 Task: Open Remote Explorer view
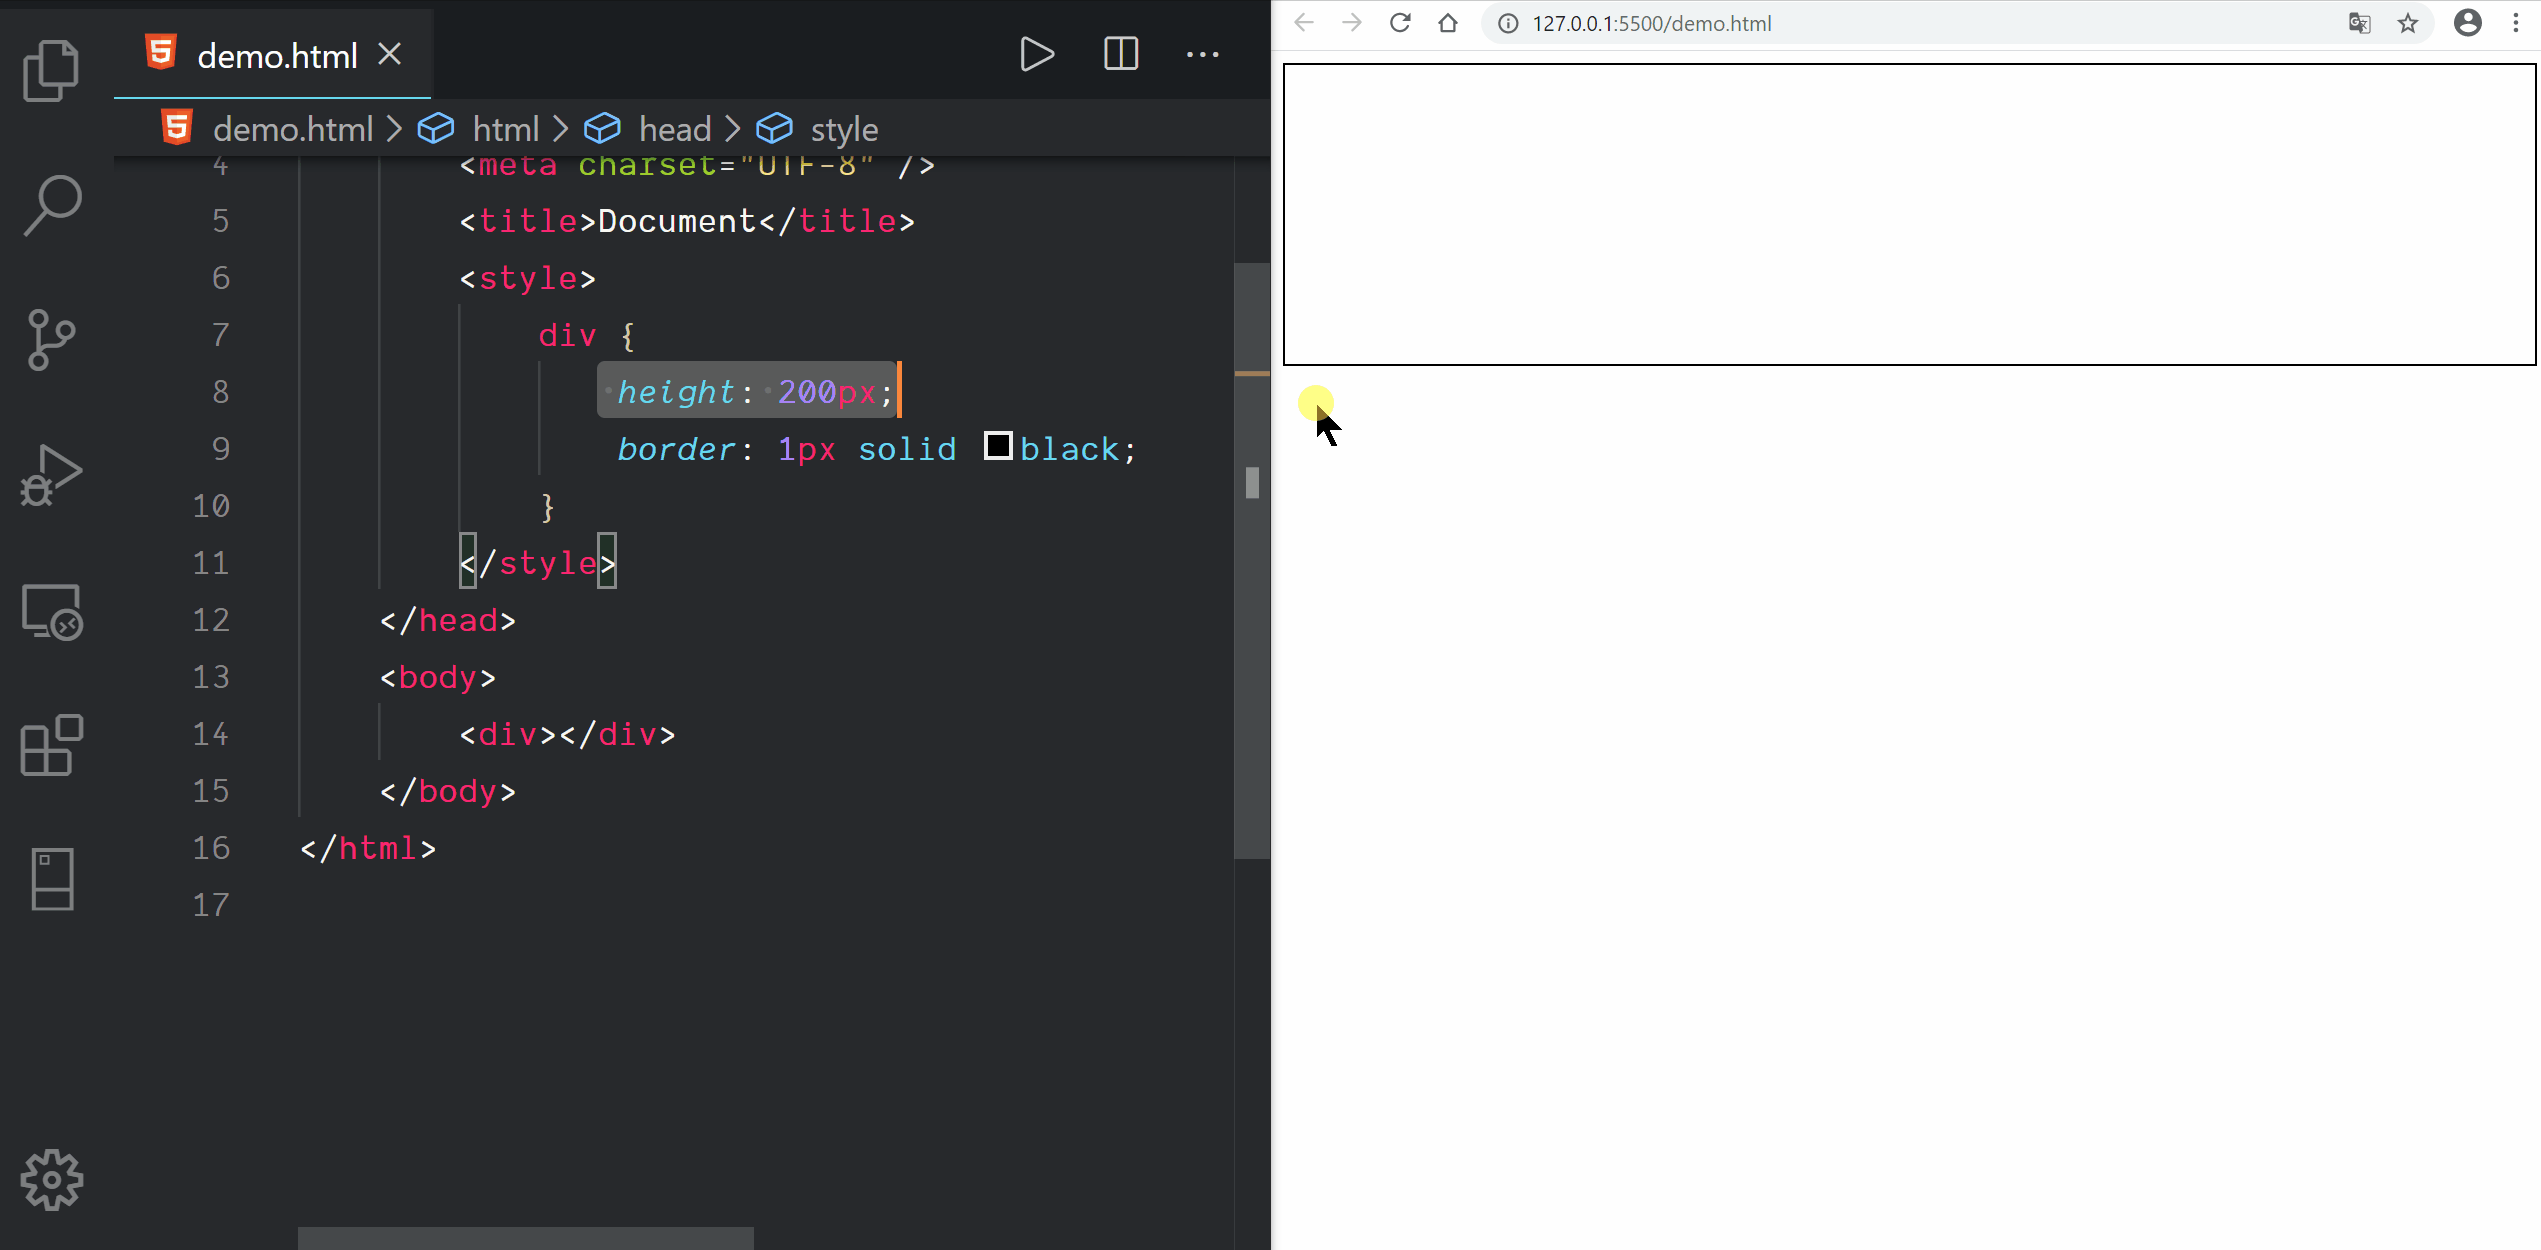pos(51,611)
